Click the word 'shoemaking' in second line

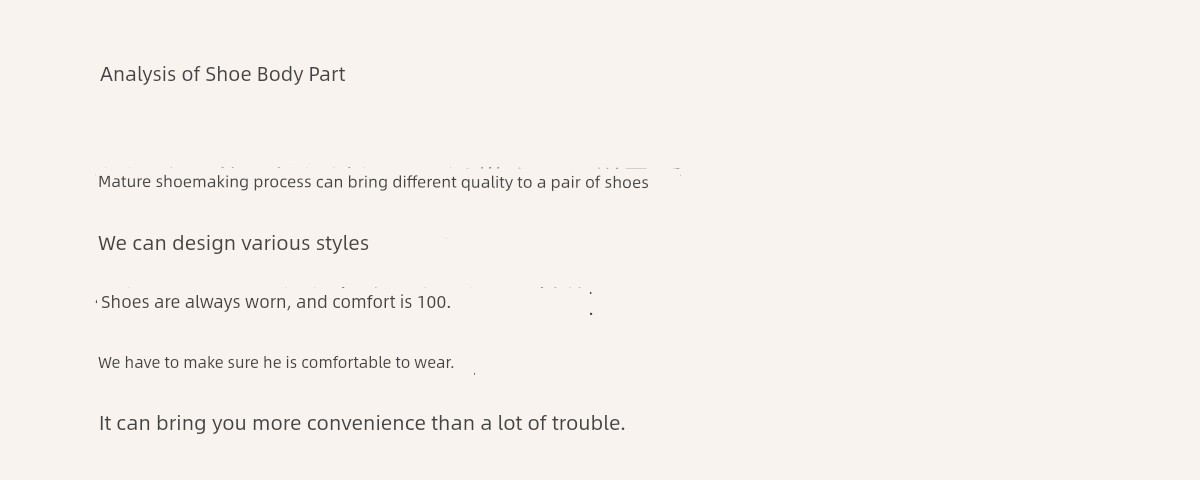point(202,182)
